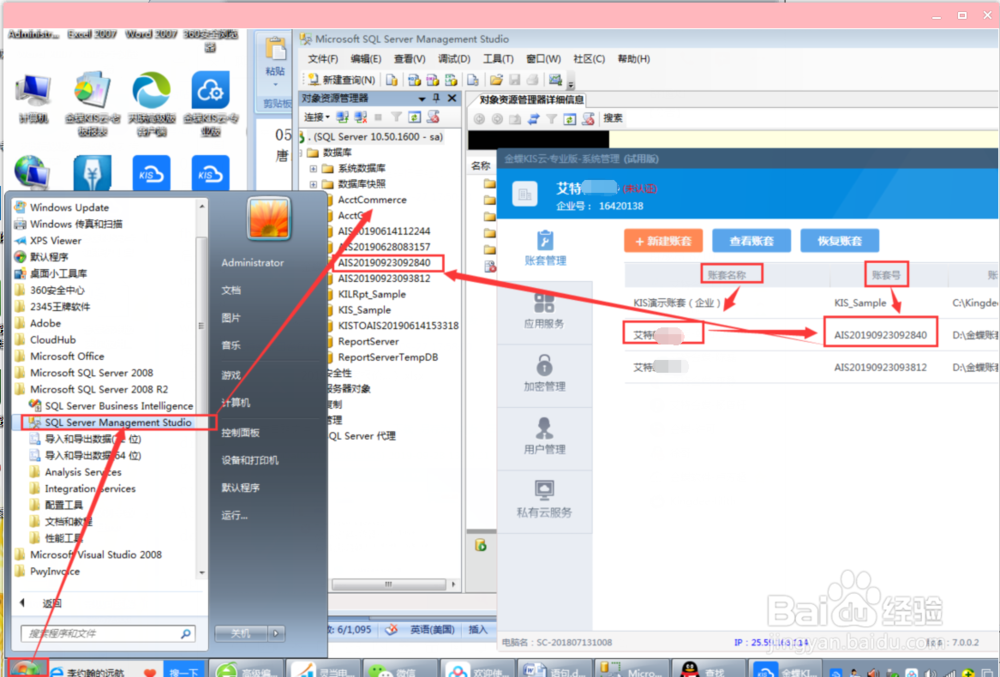This screenshot has height=677, width=1000.
Task: Select AIS20190923093812 database in tree
Action: [384, 279]
